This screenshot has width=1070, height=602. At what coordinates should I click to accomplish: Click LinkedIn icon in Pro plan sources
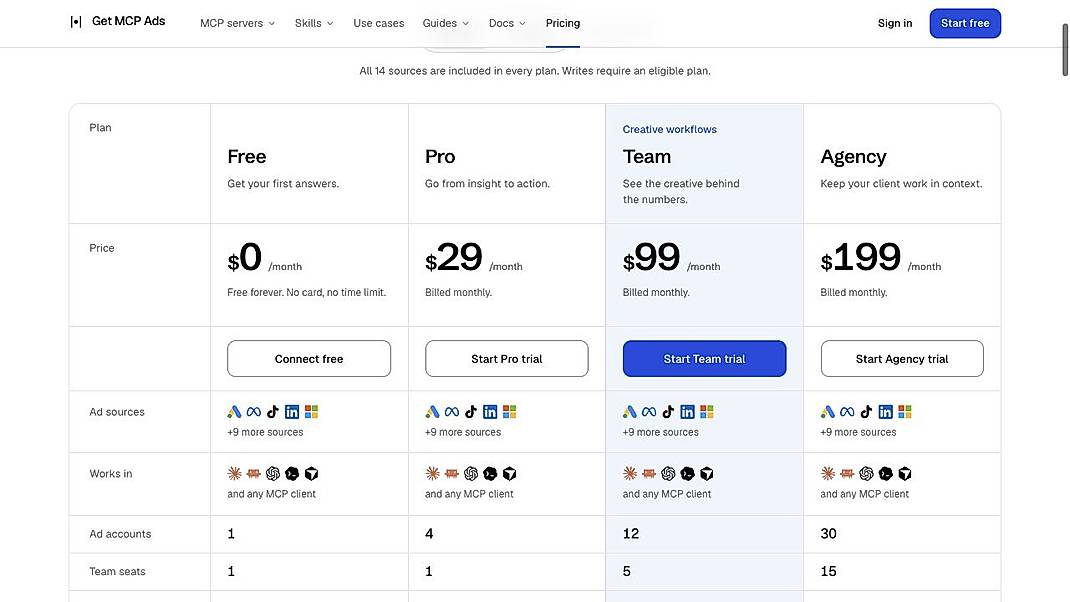(490, 412)
